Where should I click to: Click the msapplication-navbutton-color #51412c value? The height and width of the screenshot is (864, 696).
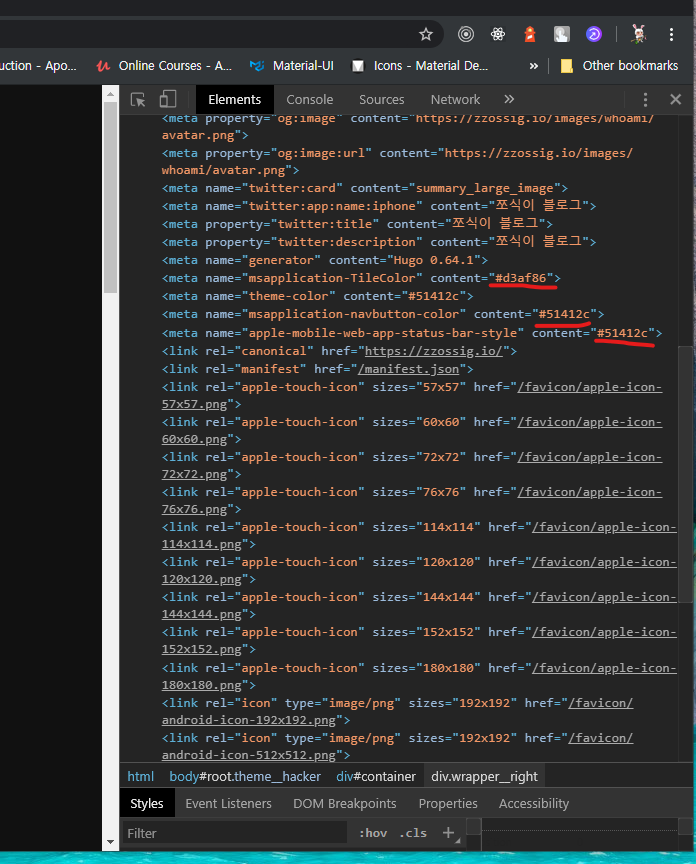pyautogui.click(x=564, y=314)
